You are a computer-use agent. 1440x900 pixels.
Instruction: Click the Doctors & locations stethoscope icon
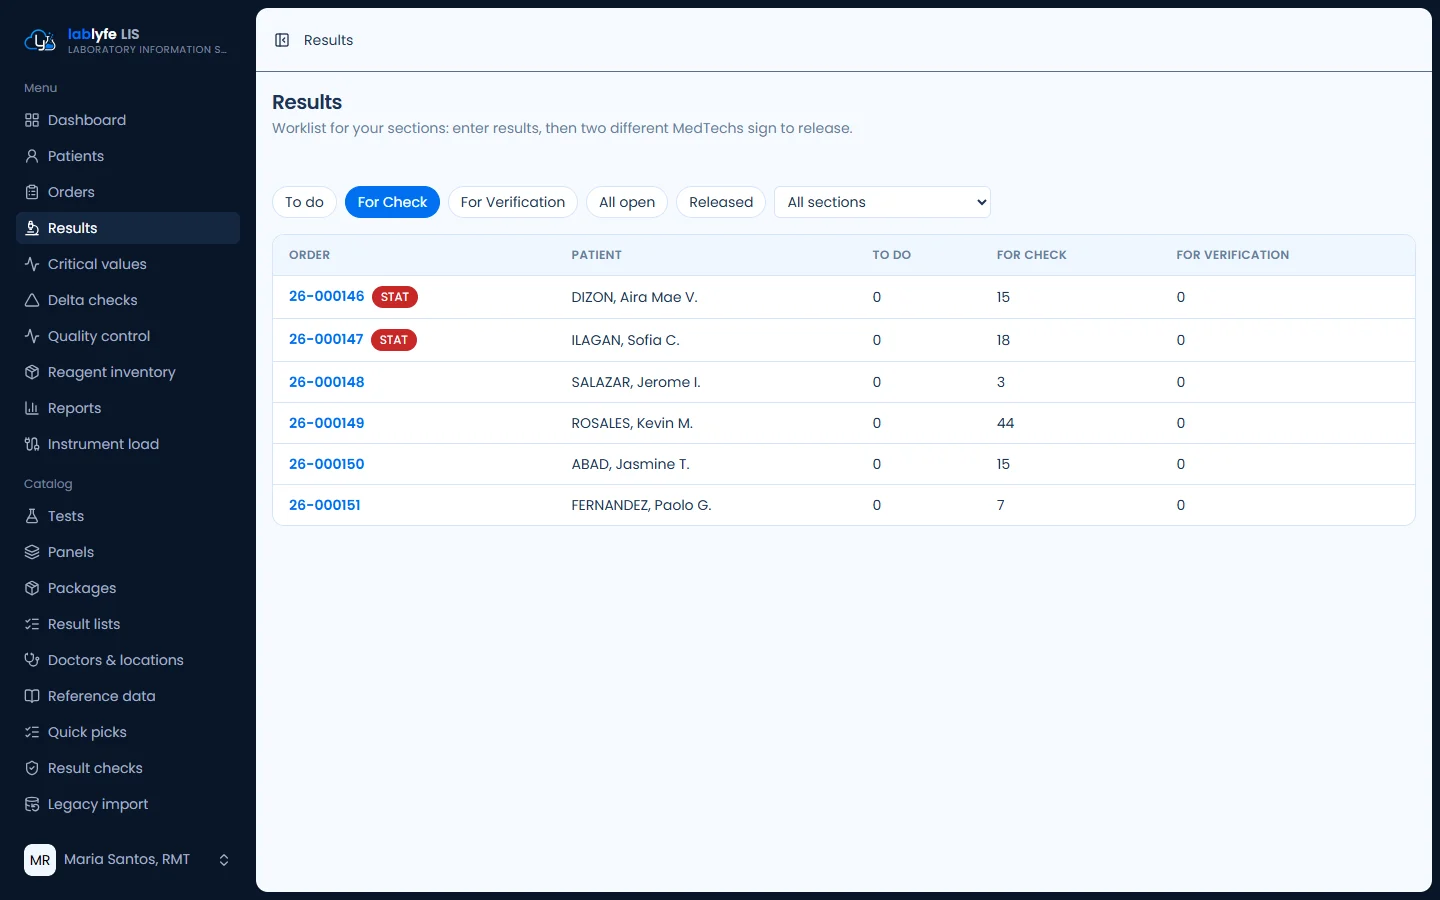32,660
